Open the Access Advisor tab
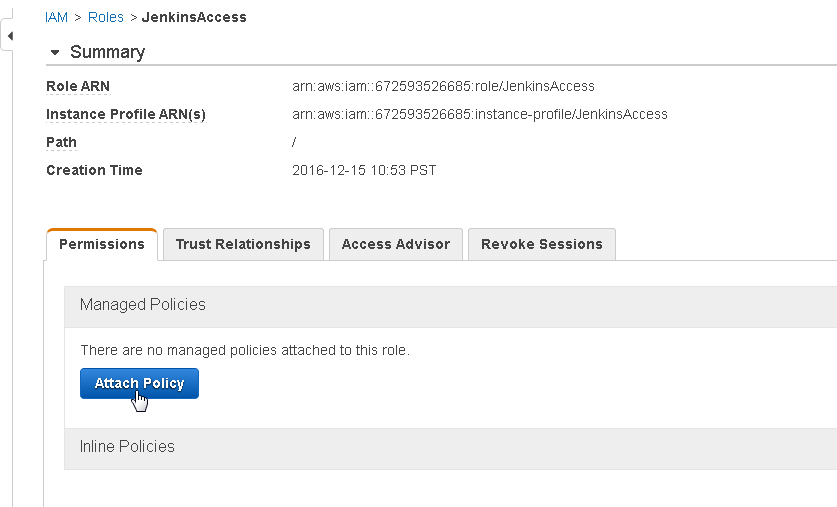The height and width of the screenshot is (507, 837). [x=396, y=244]
